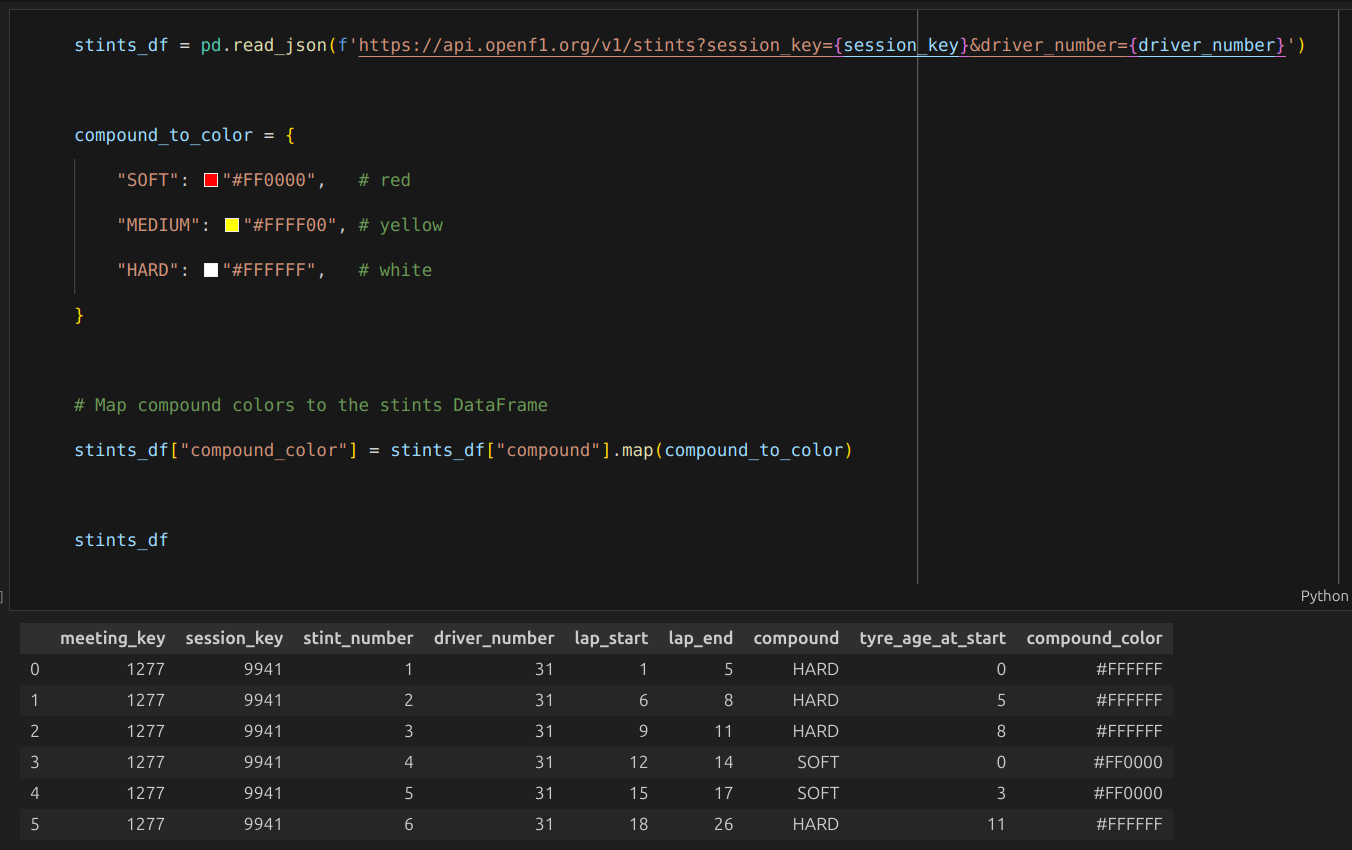
Task: Click tyre_age_at_start value 11 in the table
Action: [996, 824]
